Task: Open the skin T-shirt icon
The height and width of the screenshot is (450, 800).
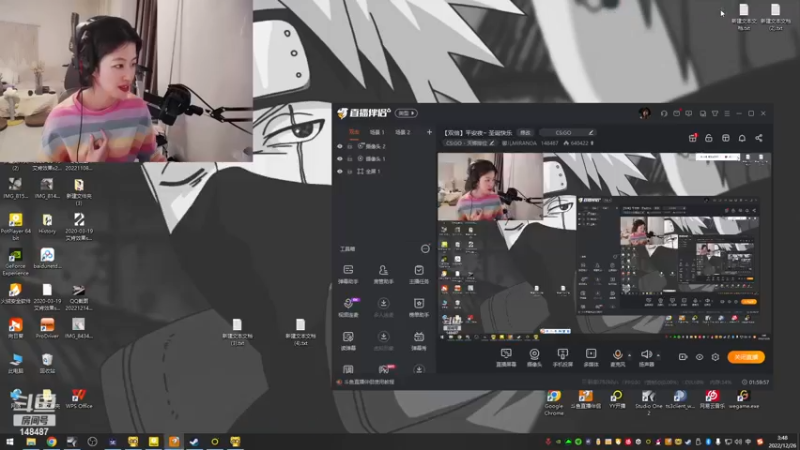Action: pyautogui.click(x=715, y=113)
